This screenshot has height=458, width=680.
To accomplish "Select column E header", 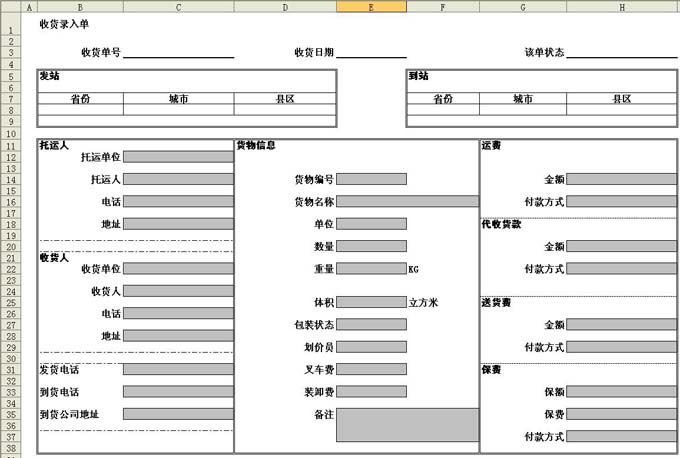I will [x=371, y=7].
